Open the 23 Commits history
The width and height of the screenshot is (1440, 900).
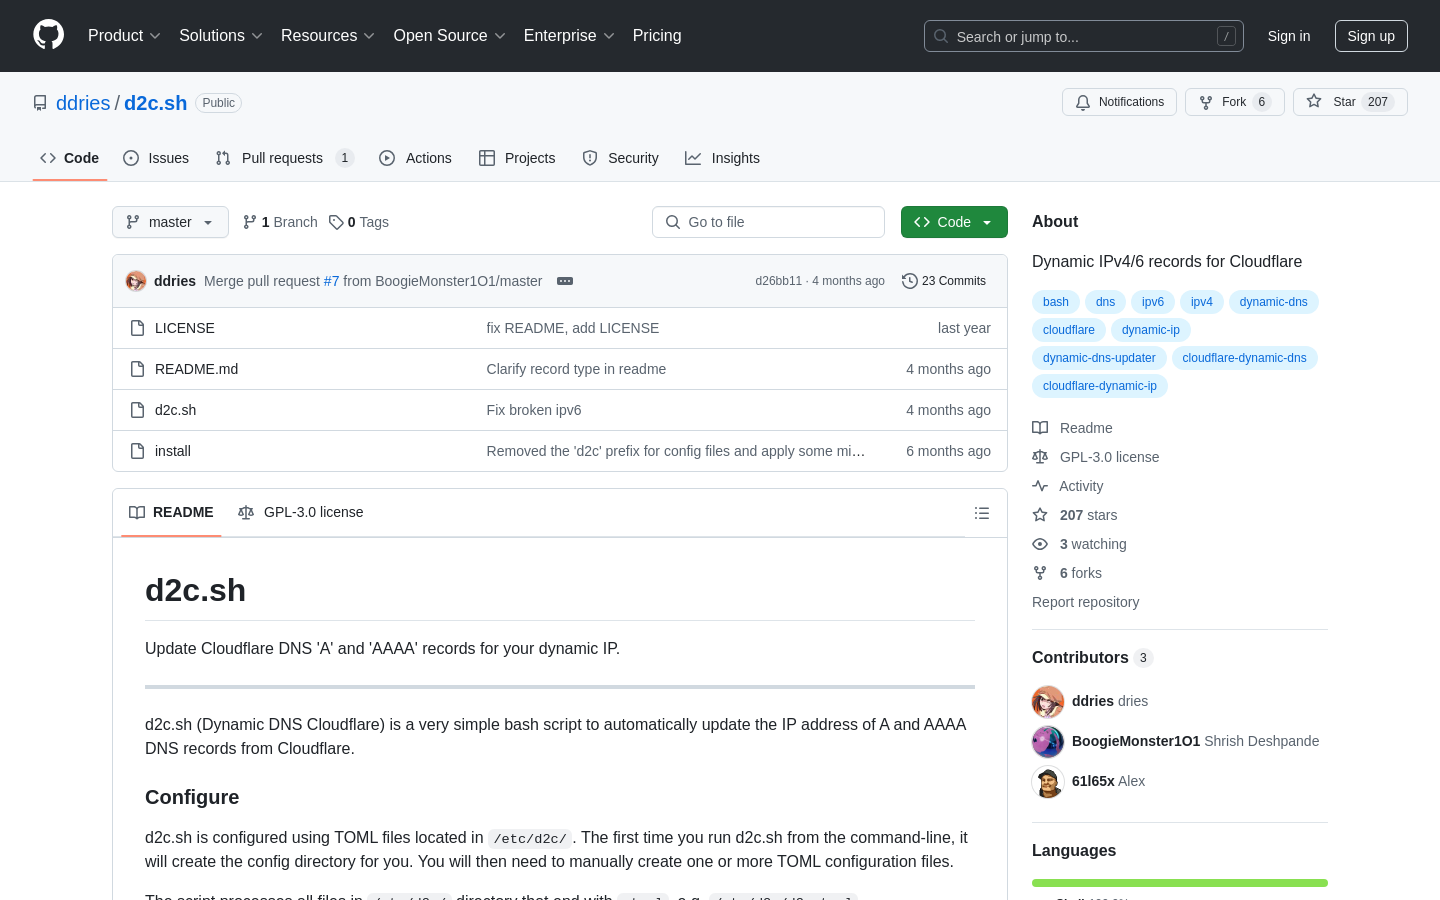click(944, 281)
